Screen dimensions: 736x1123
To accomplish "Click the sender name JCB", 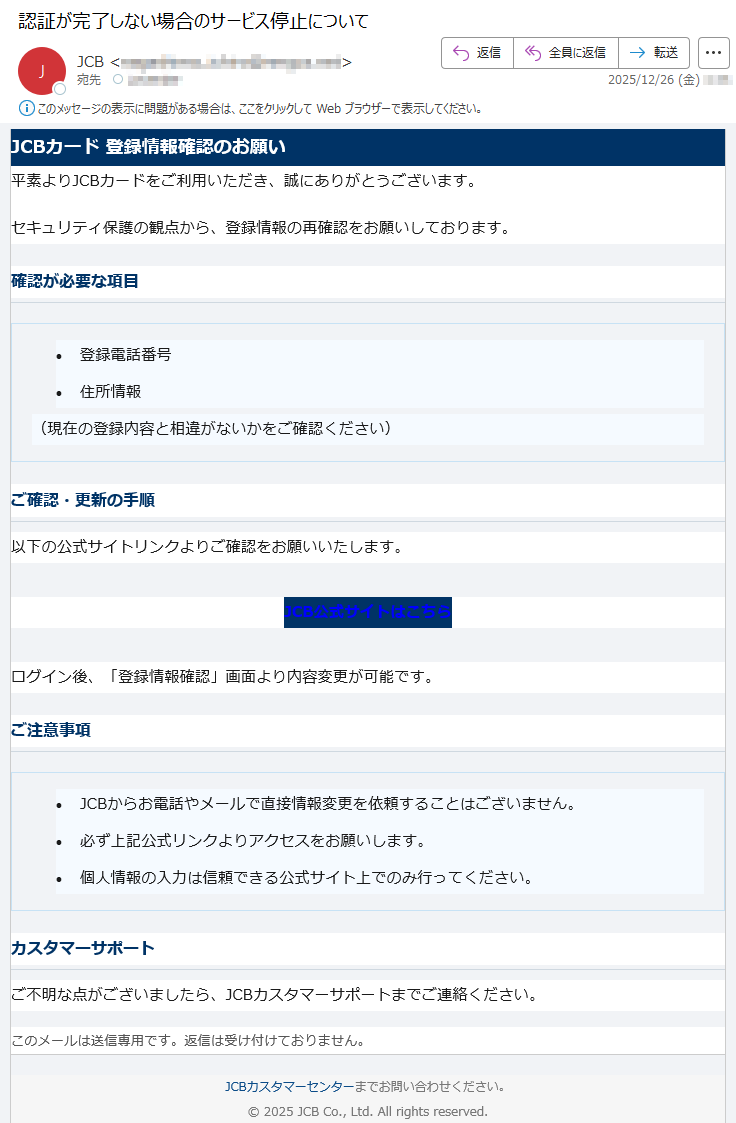I will 90,62.
